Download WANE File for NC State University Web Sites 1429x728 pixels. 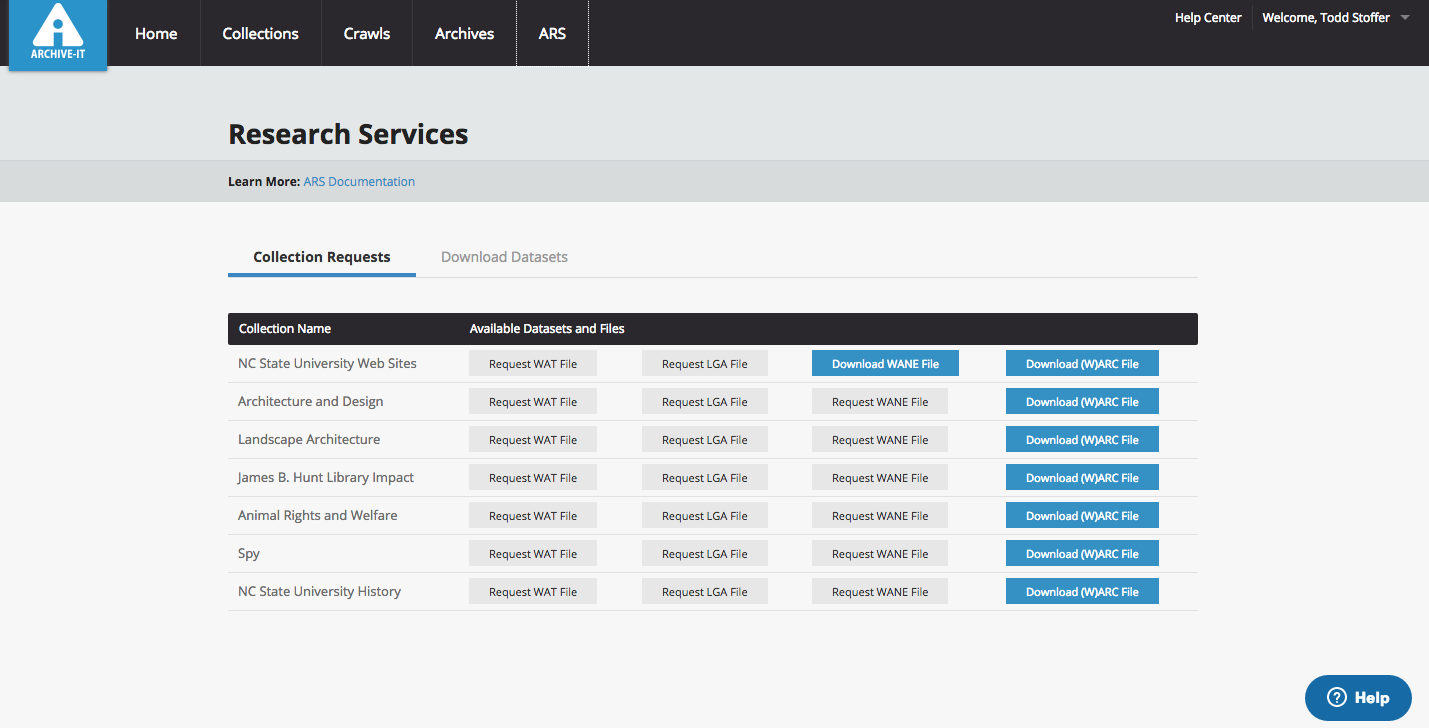(885, 364)
